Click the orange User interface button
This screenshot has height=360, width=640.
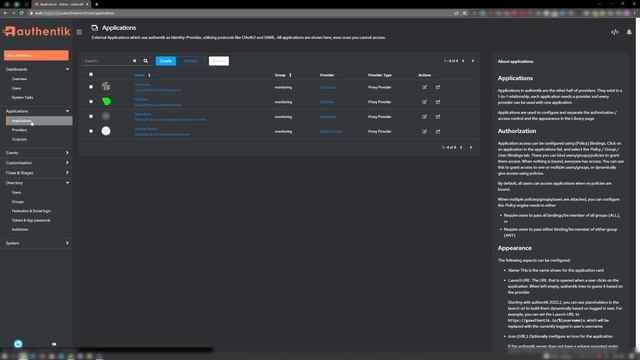point(36,55)
